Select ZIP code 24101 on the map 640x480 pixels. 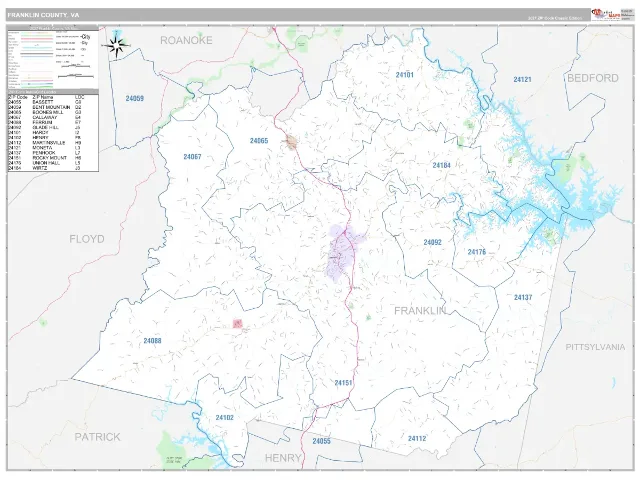404,75
